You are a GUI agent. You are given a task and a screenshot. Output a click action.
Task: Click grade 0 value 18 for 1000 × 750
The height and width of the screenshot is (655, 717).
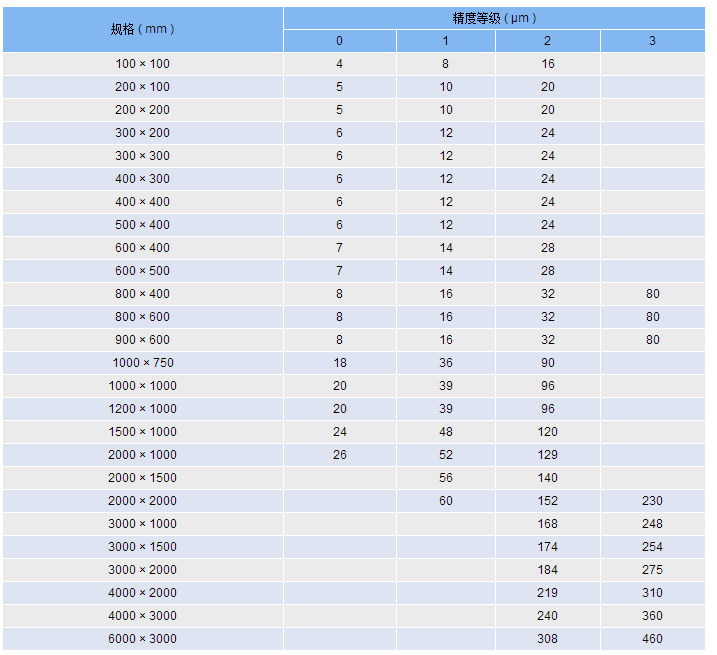(340, 363)
